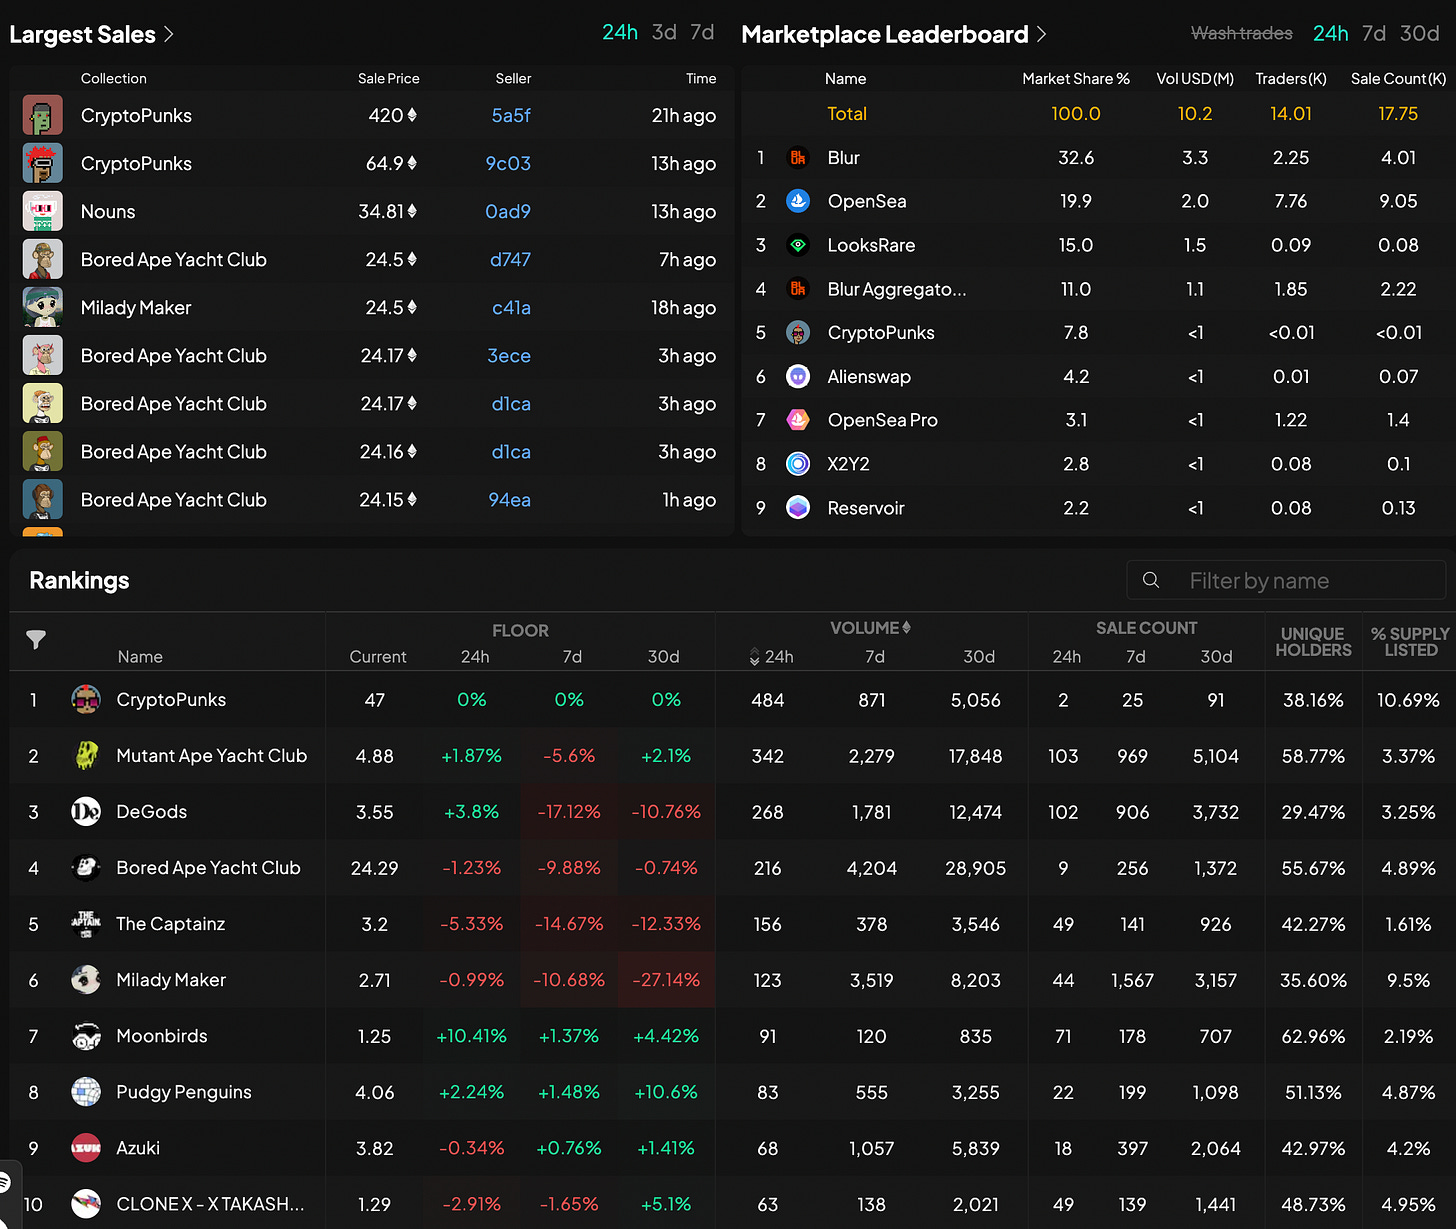1456x1229 pixels.
Task: Click Market Share % column header
Action: pos(1076,78)
